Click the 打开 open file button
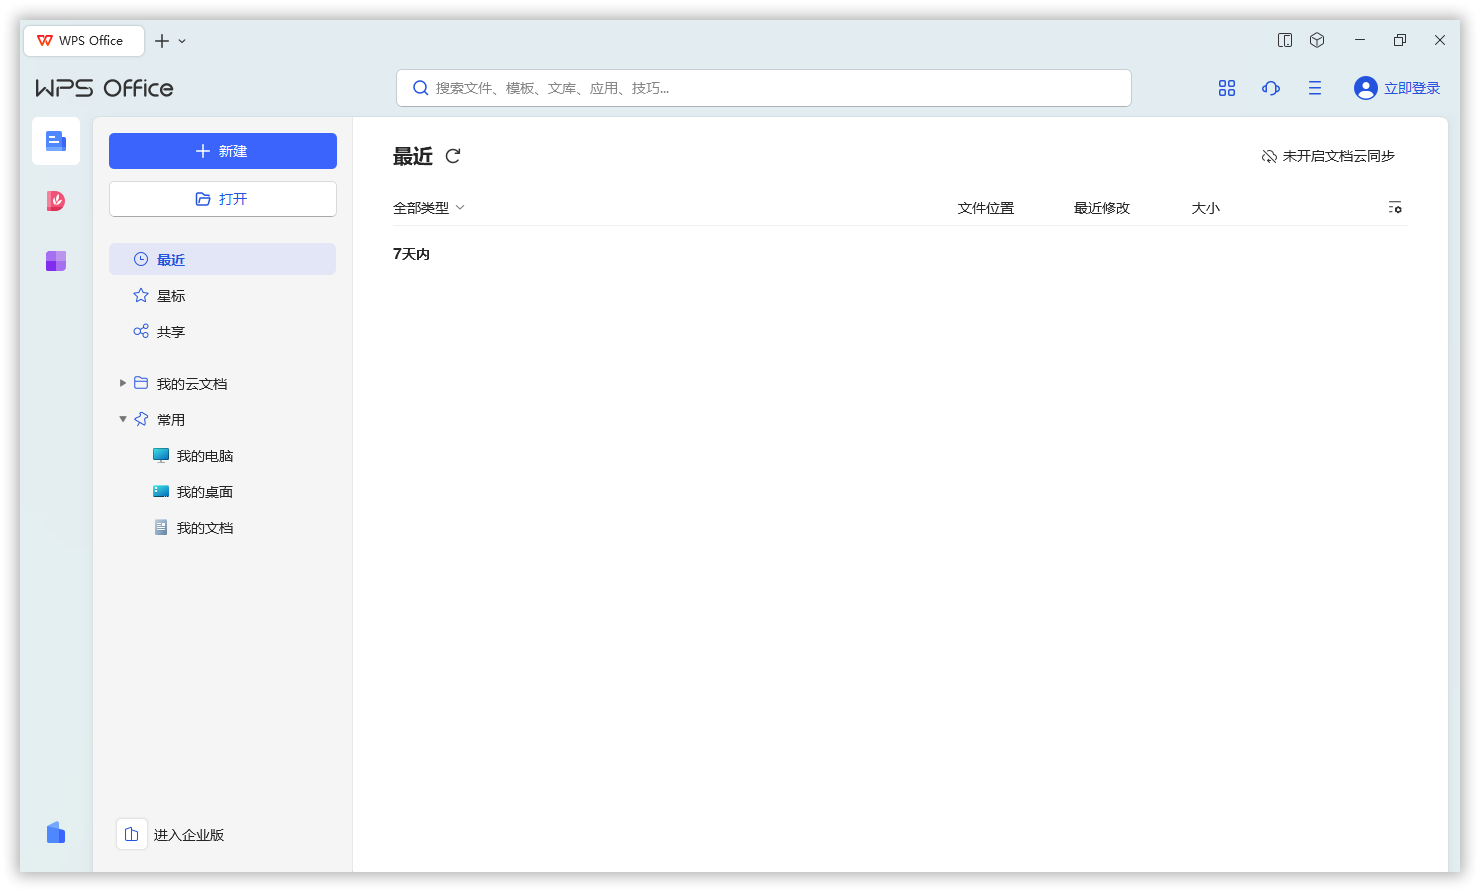The width and height of the screenshot is (1480, 892). [x=222, y=198]
